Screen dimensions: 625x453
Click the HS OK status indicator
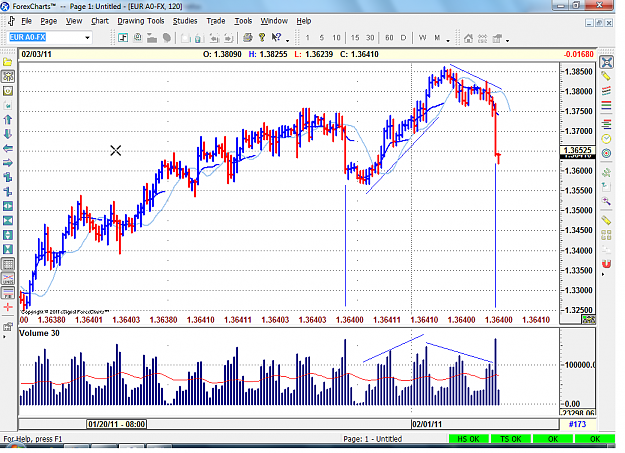468,439
